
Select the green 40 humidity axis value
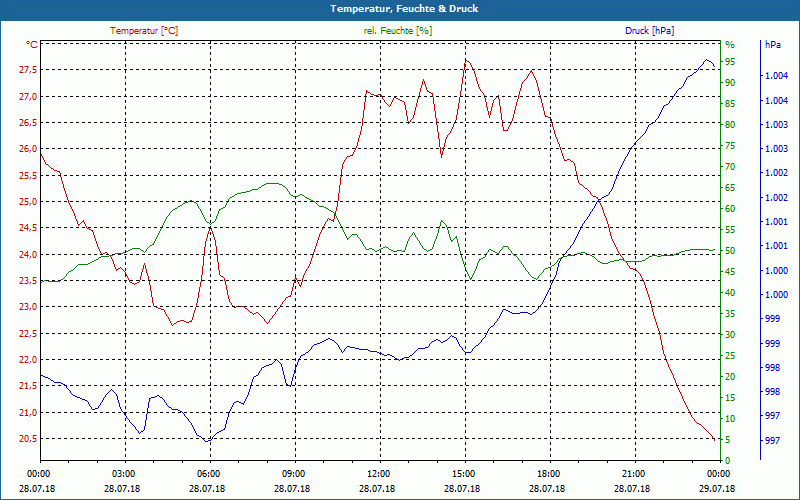pyautogui.click(x=730, y=292)
